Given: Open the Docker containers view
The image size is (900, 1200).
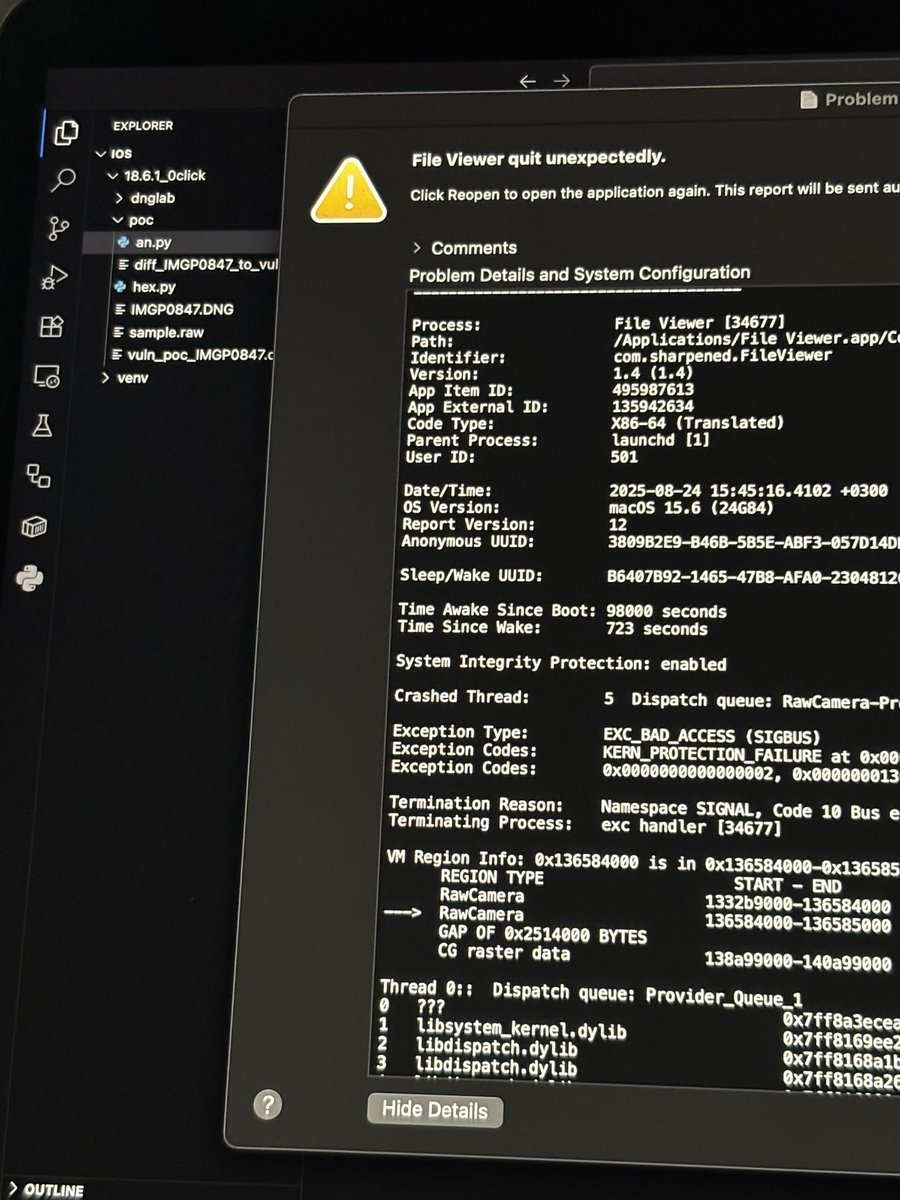Looking at the screenshot, I should [x=35, y=527].
